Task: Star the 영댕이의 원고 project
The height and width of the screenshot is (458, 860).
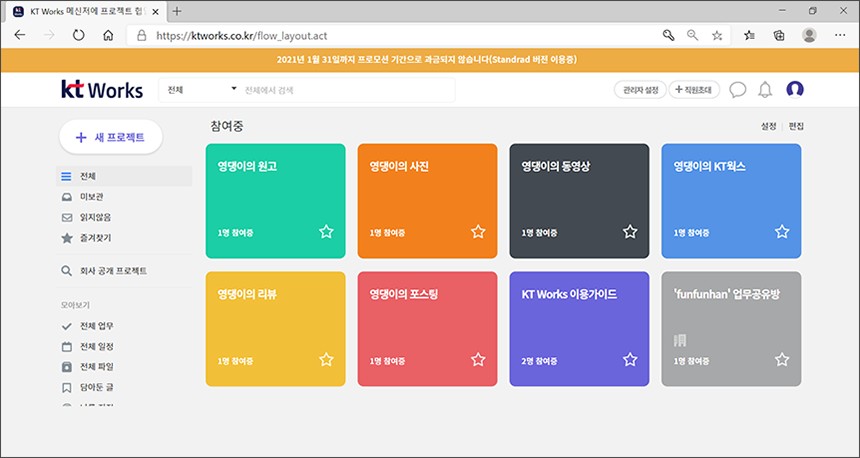Action: [x=326, y=231]
